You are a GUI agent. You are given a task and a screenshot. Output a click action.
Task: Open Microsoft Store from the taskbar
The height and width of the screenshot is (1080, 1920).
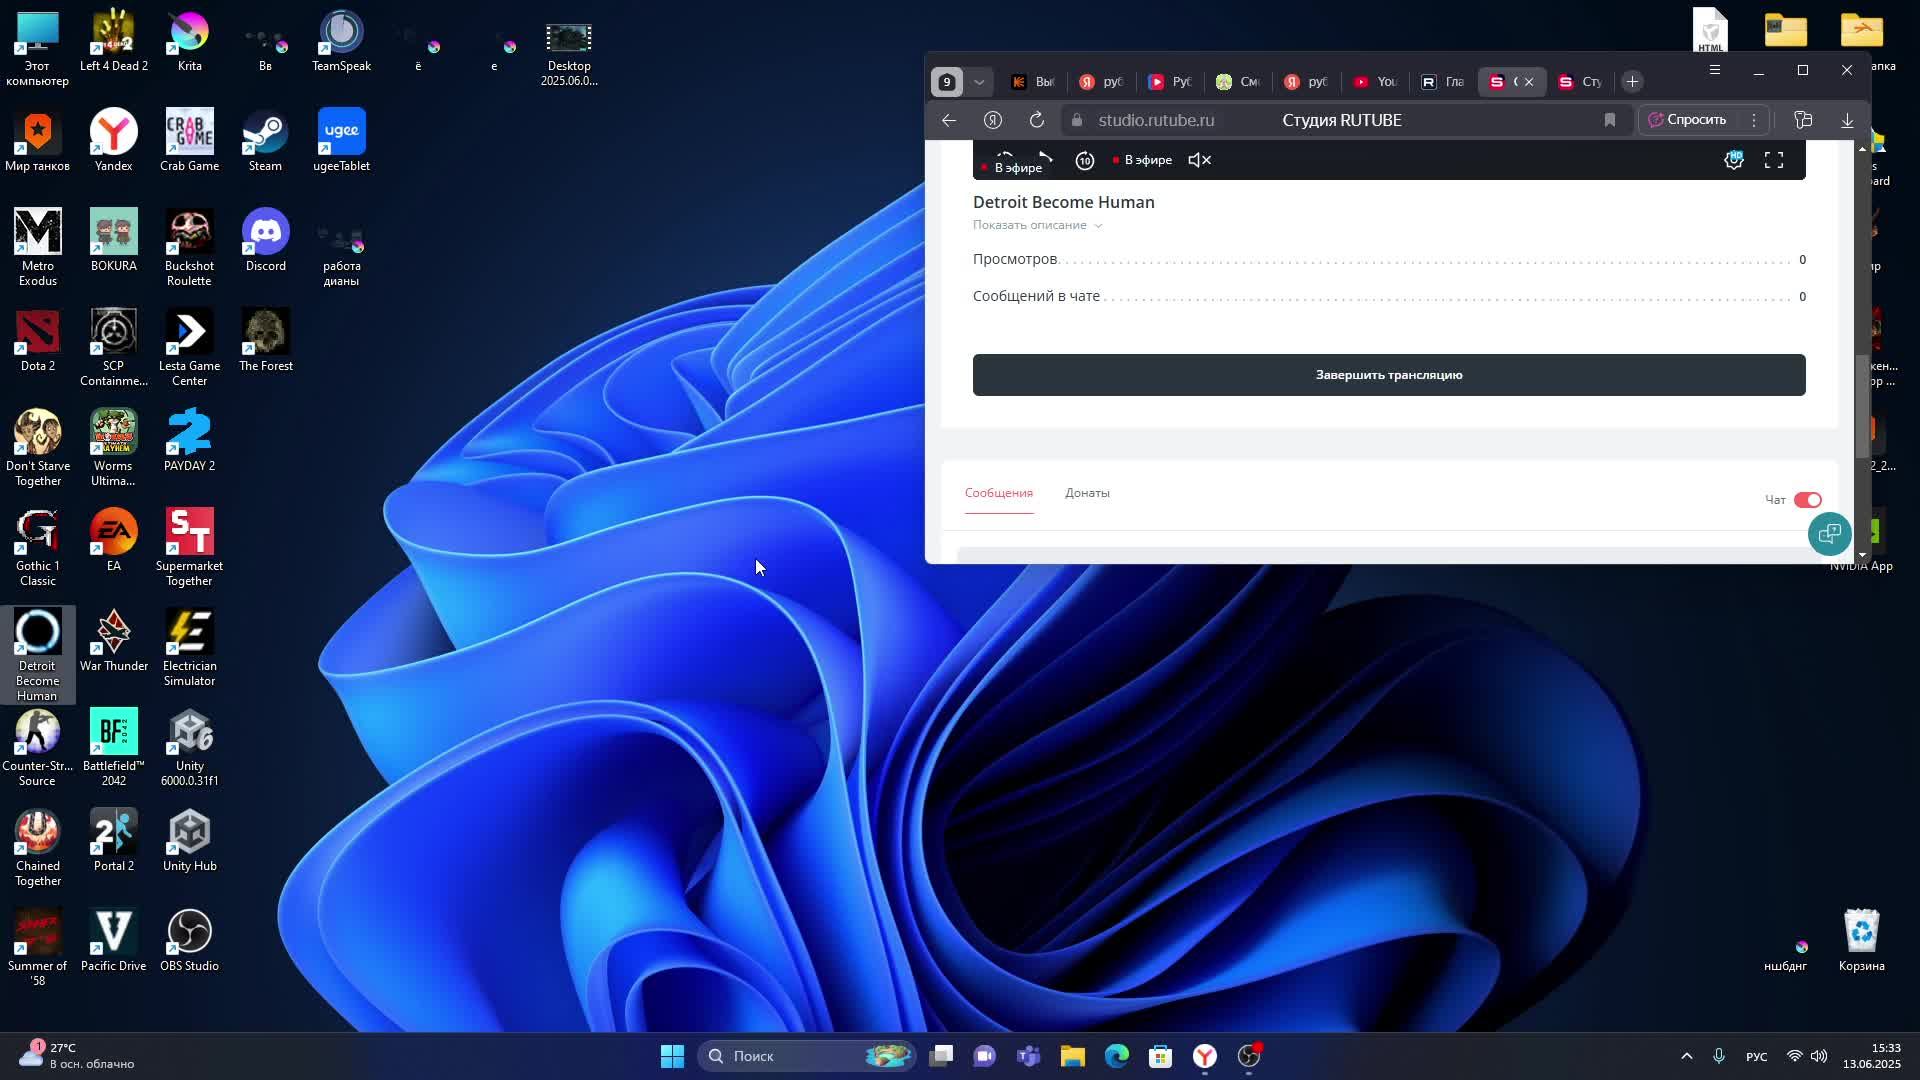click(1161, 1056)
